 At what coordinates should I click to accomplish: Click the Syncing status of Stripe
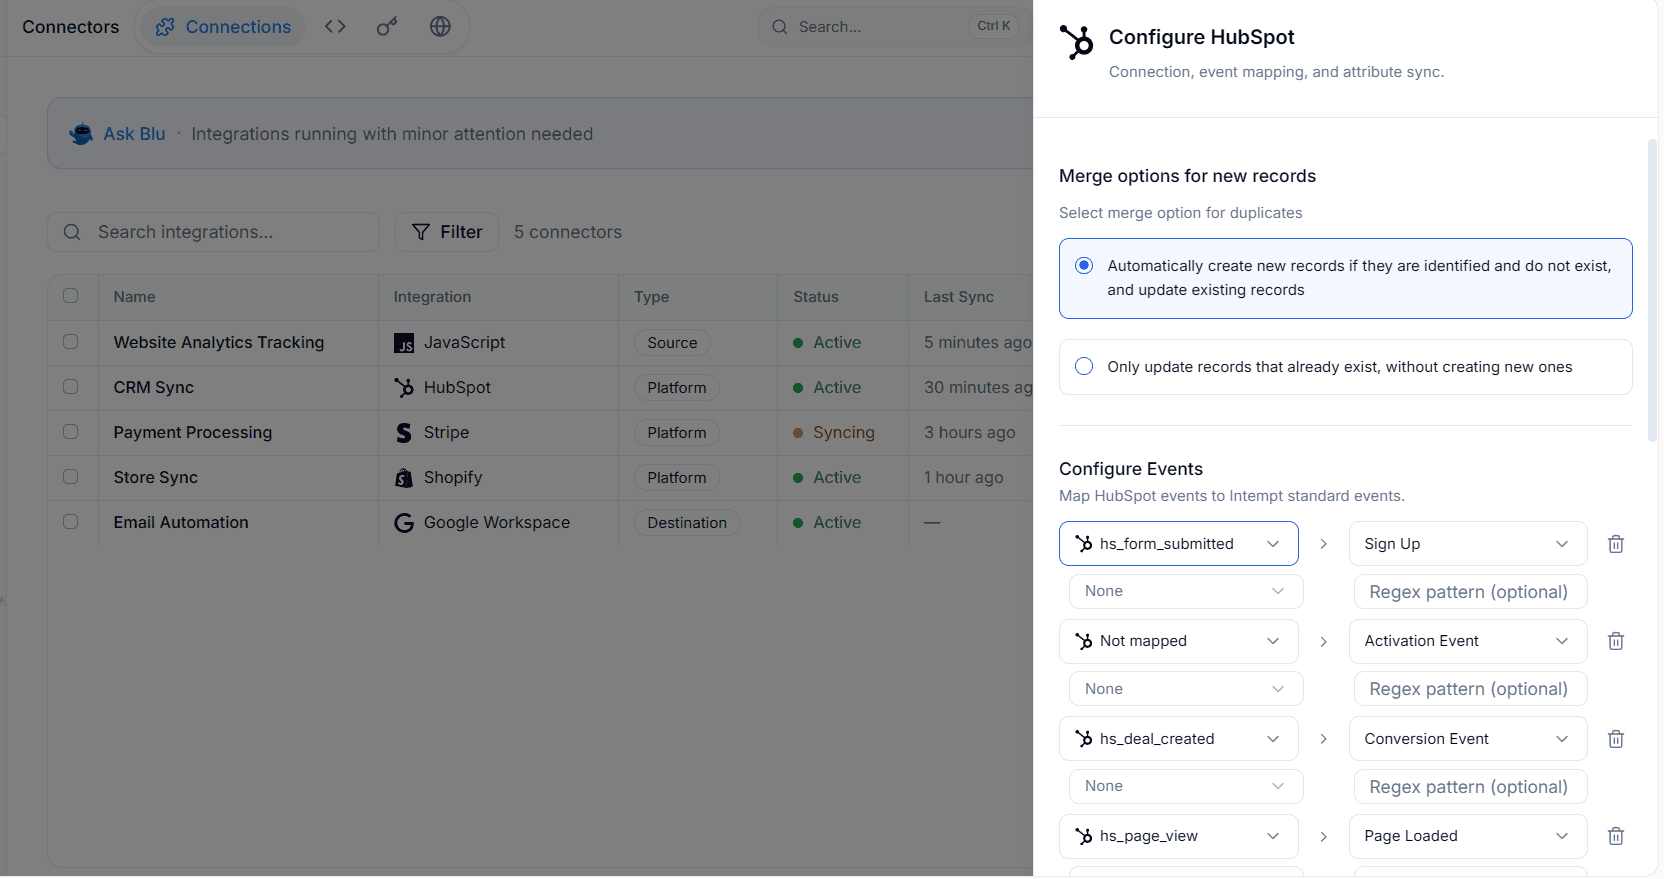click(834, 432)
